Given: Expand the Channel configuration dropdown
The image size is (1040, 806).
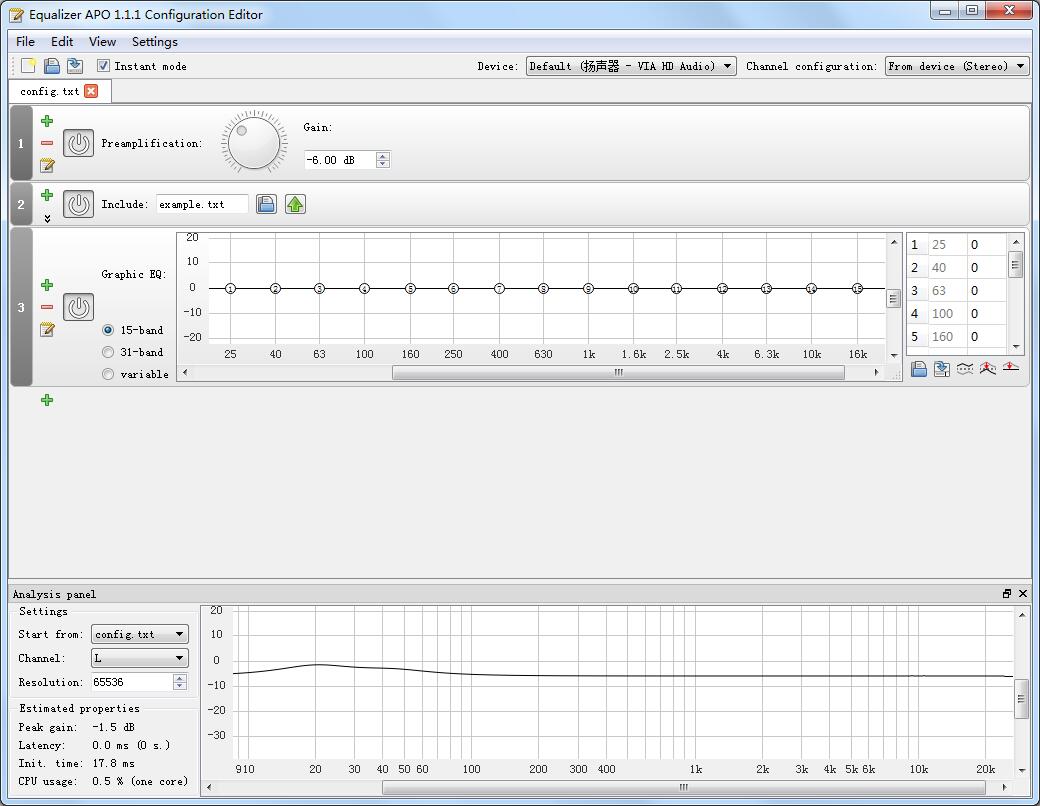Looking at the screenshot, I should point(956,66).
